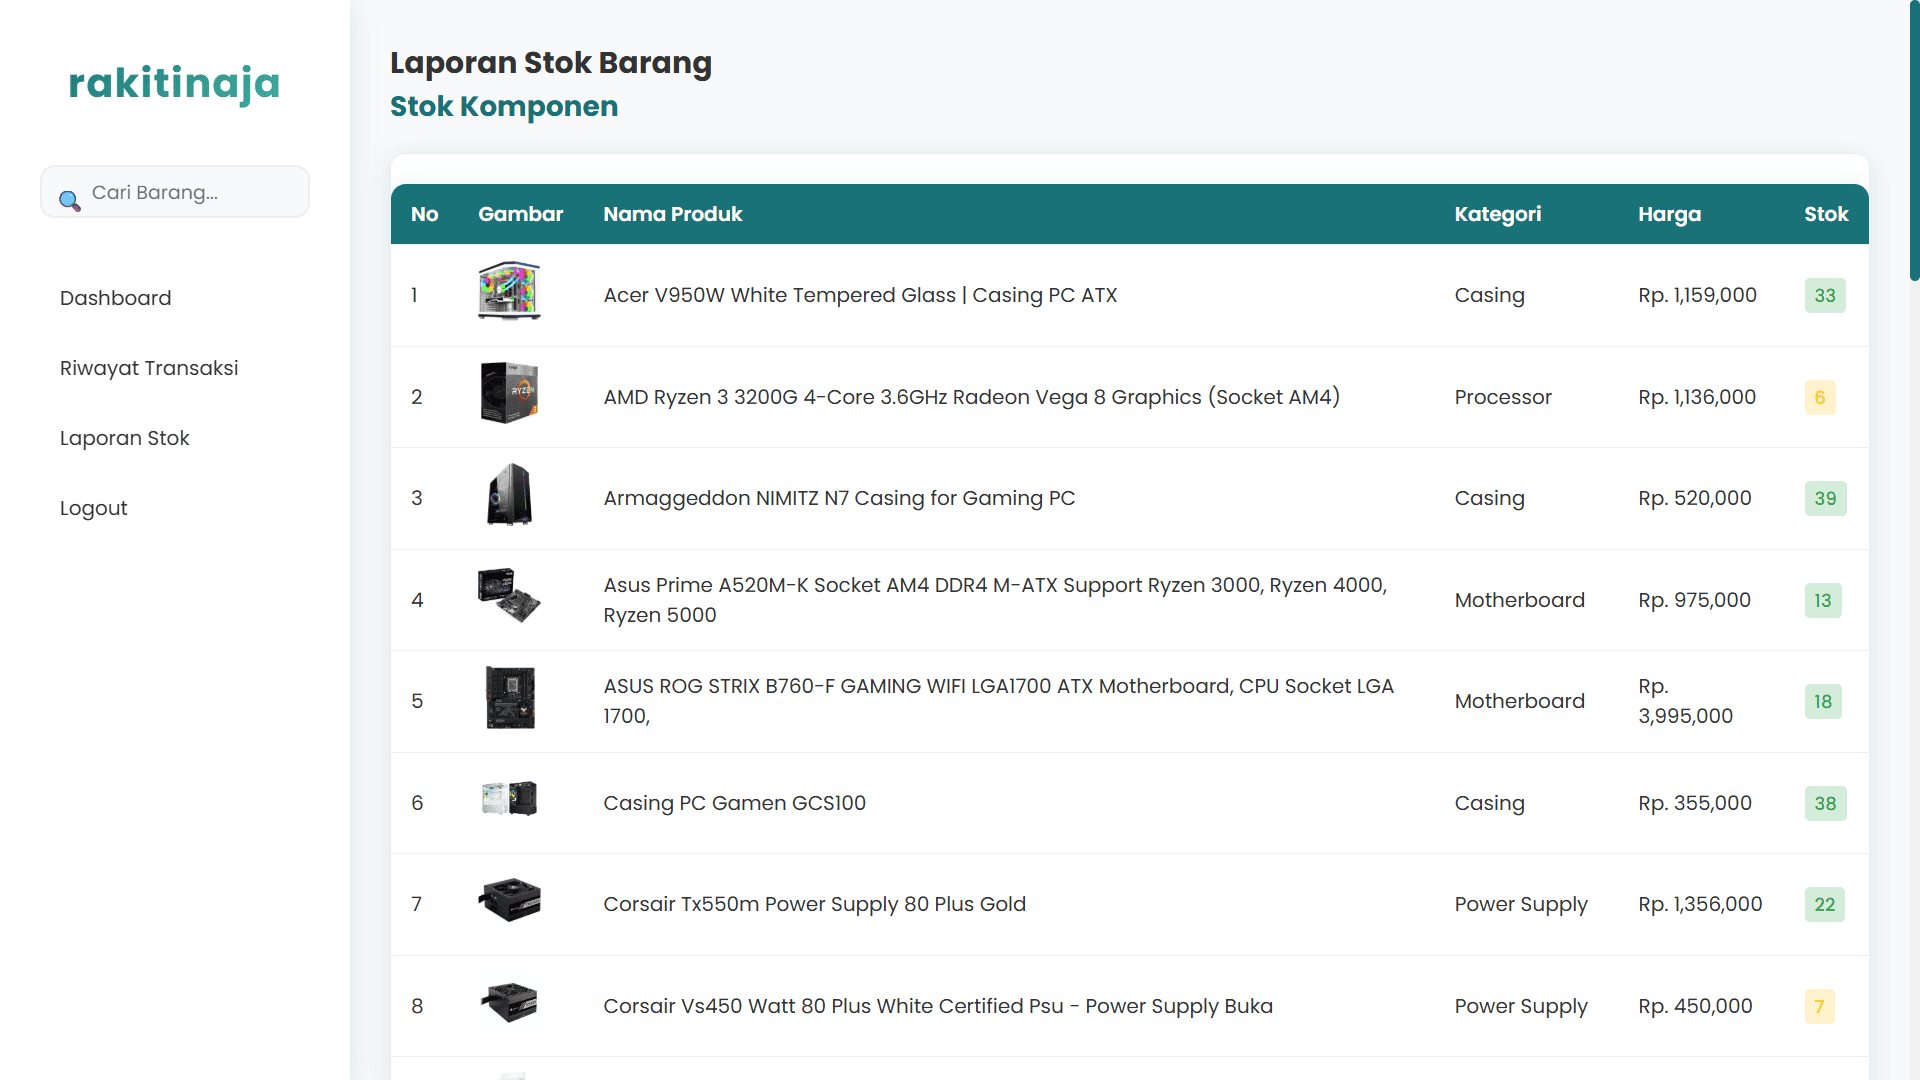Image resolution: width=1920 pixels, height=1080 pixels.
Task: Click the No column header
Action: pos(425,214)
